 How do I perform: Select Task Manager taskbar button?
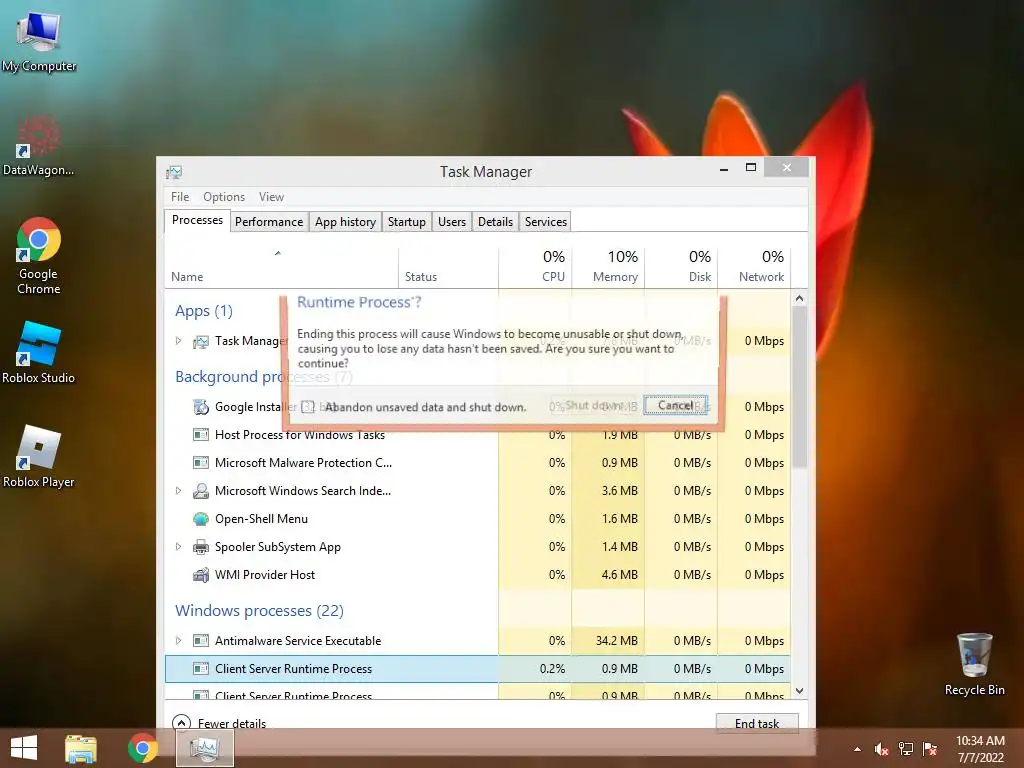tap(205, 748)
